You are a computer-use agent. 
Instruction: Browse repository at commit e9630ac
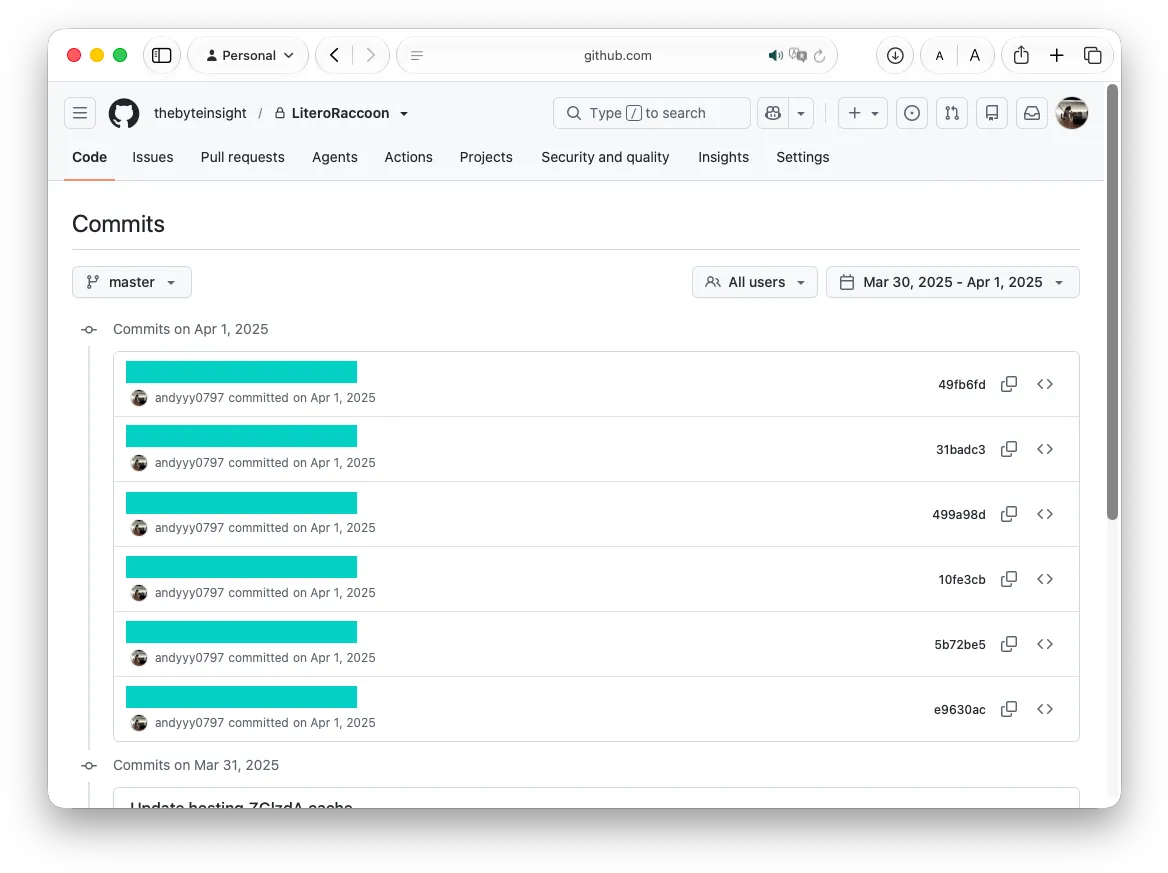(x=1044, y=709)
